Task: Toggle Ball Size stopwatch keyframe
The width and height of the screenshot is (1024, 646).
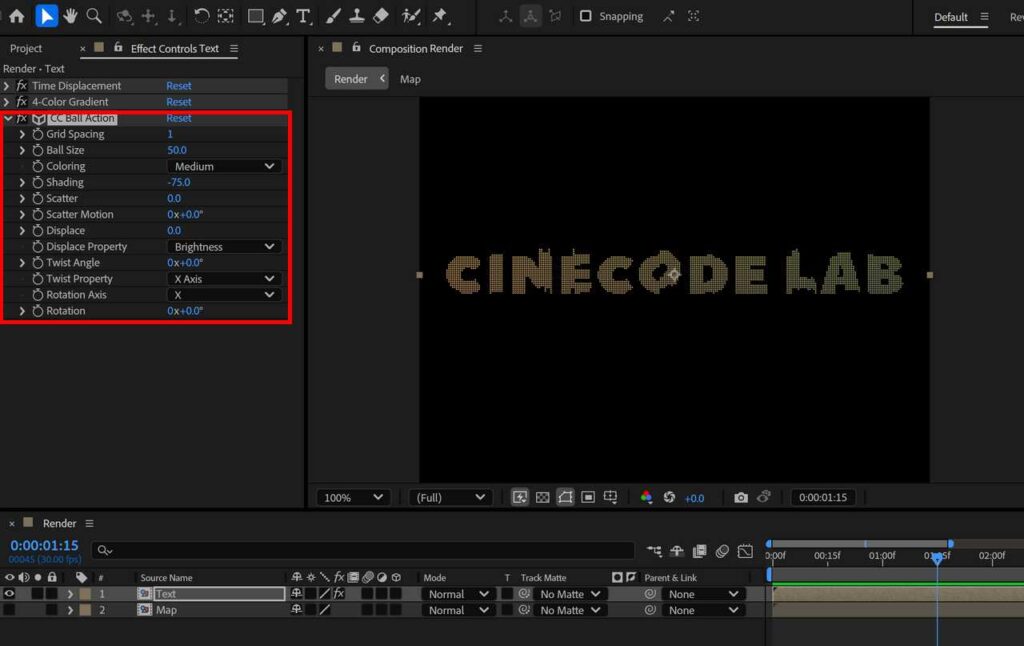Action: point(38,150)
